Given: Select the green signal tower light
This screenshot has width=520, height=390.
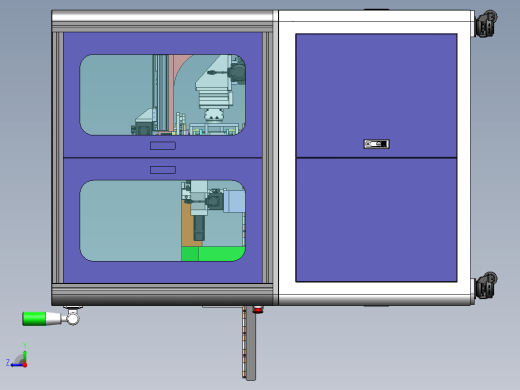Looking at the screenshot, I should 34,319.
